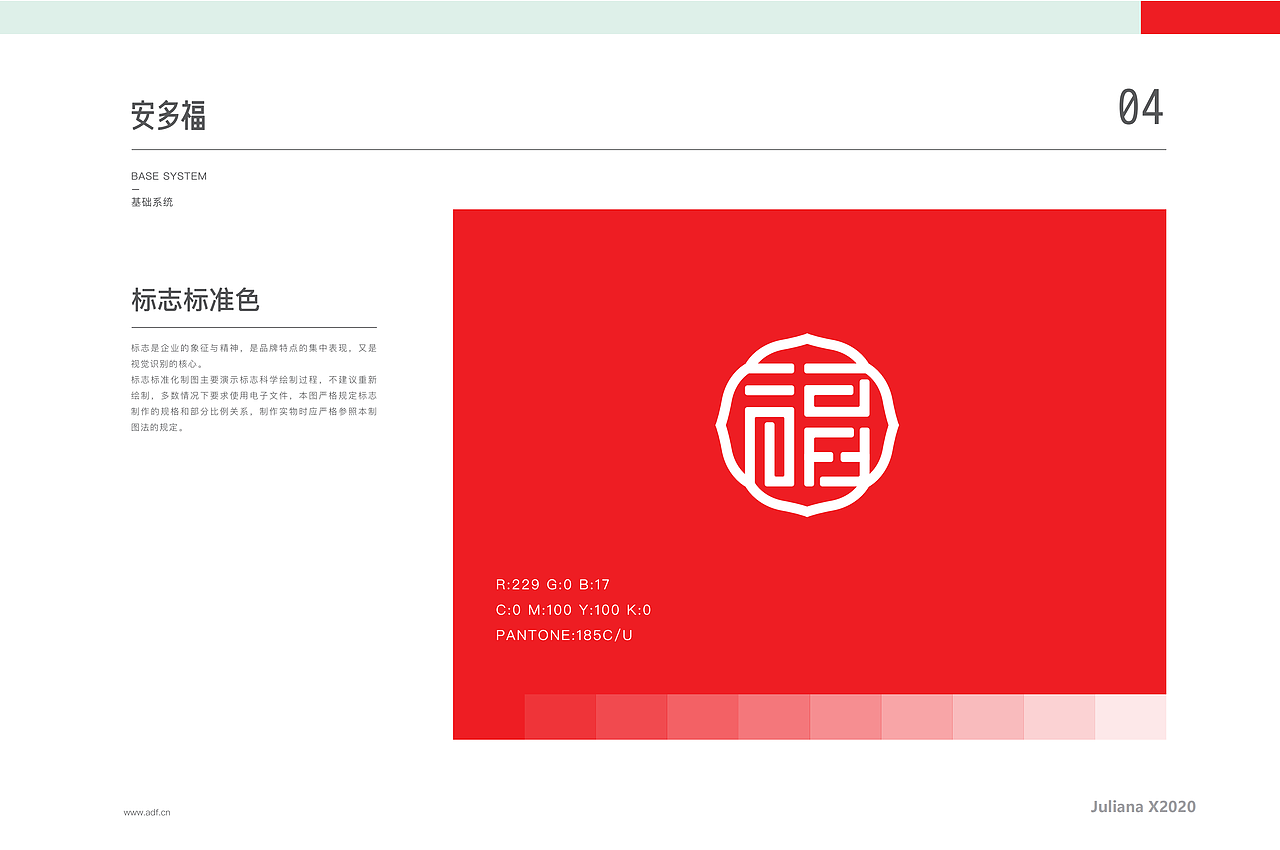The height and width of the screenshot is (850, 1280).
Task: Click the white circular logo emblem
Action: click(807, 425)
